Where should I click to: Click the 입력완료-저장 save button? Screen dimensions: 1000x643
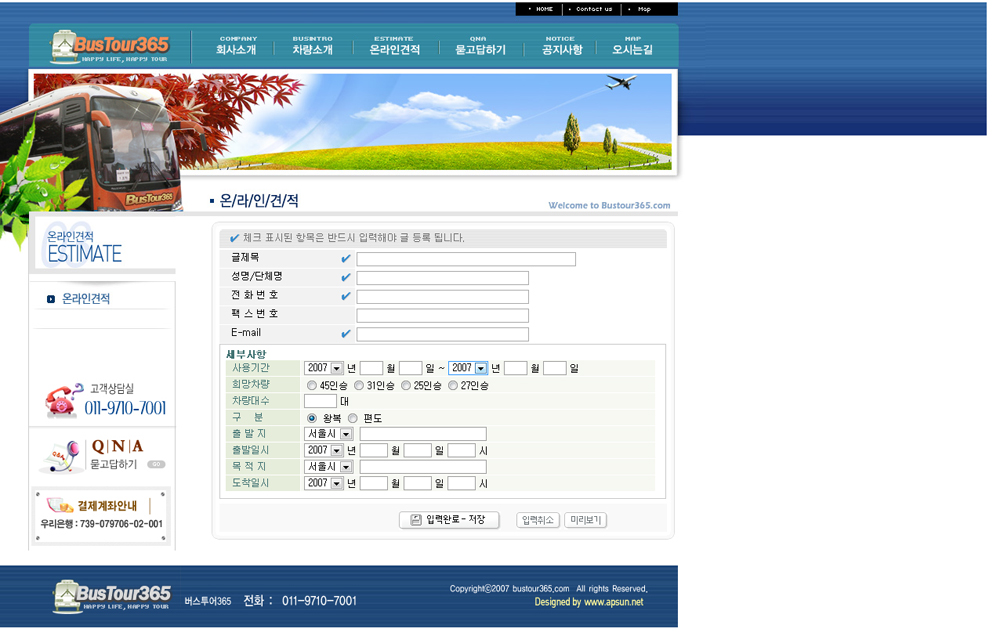tap(449, 520)
